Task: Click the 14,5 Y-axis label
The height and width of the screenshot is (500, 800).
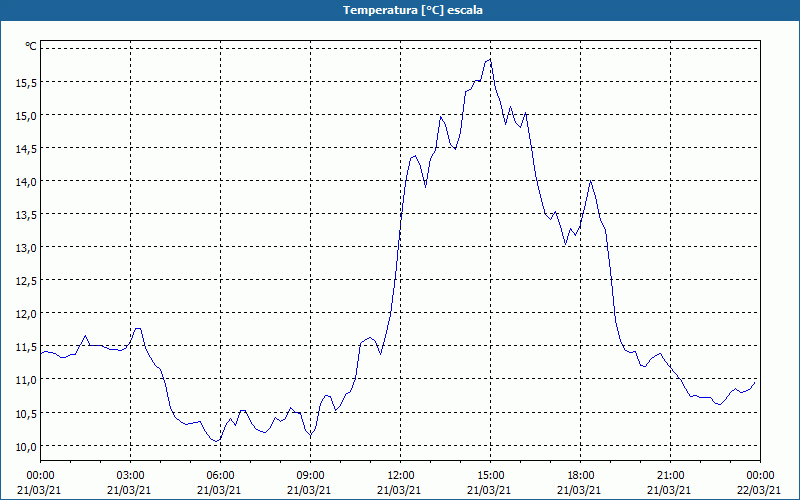Action: (x=27, y=149)
